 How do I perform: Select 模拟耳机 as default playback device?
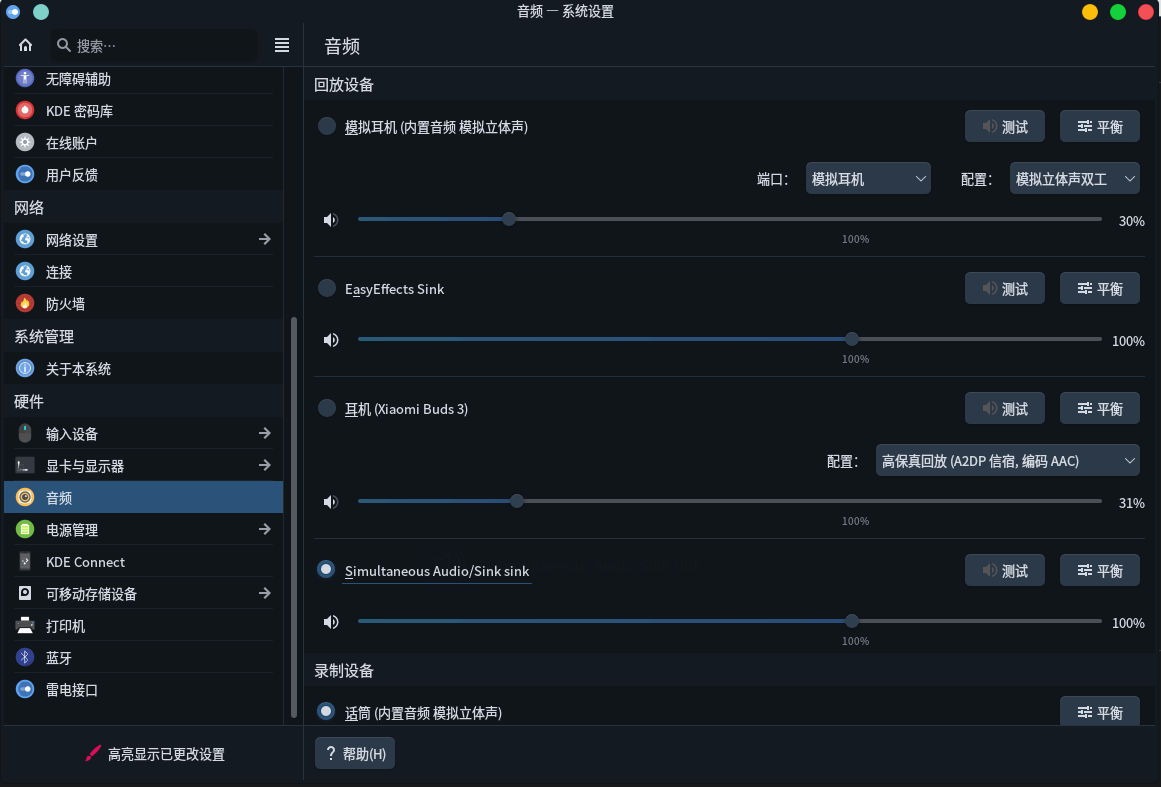[x=326, y=126]
